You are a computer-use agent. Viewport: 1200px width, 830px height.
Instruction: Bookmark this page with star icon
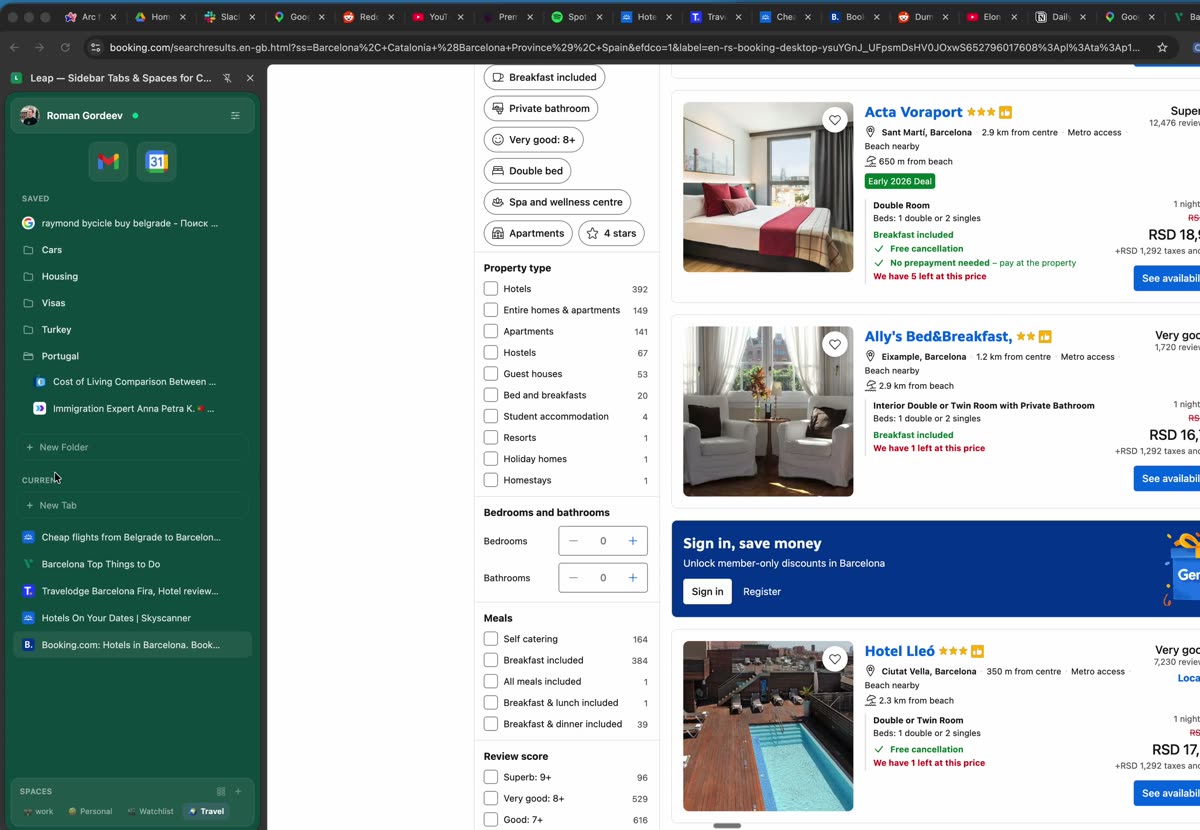pos(1162,47)
